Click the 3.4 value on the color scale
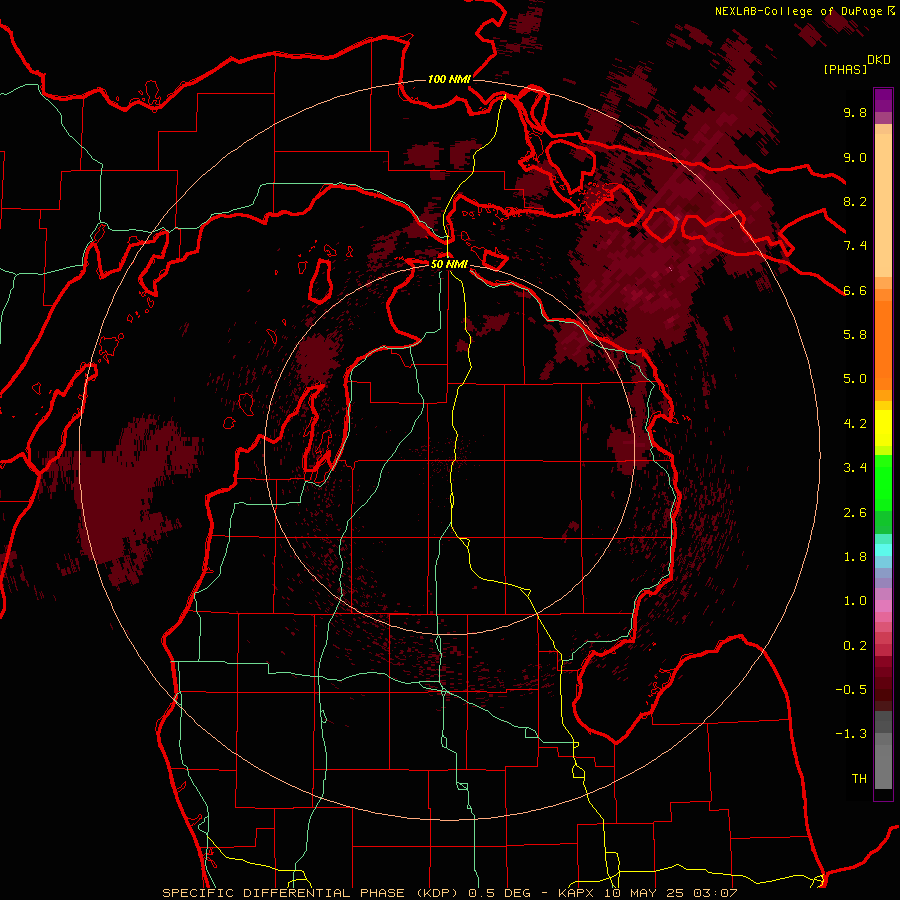Viewport: 900px width, 900px height. pos(855,468)
